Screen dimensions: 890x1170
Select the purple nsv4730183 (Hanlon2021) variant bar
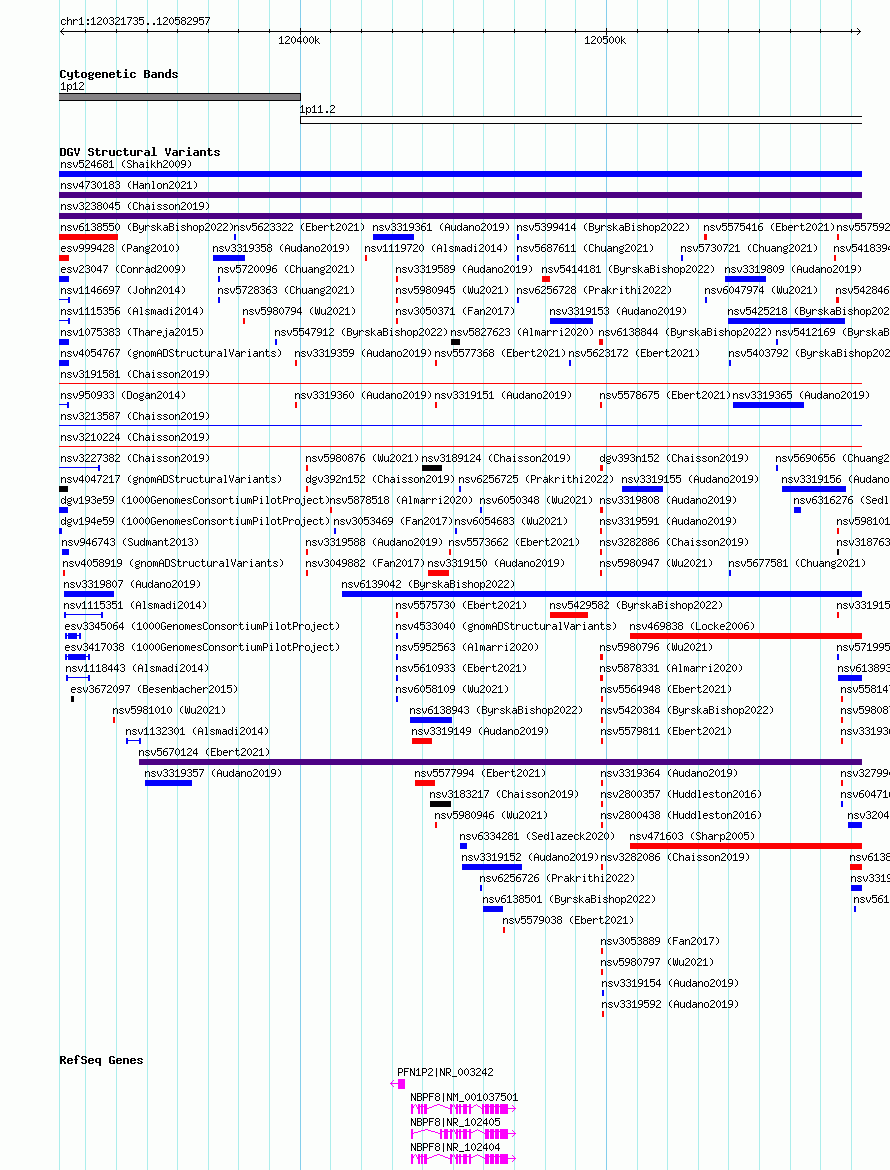click(x=460, y=195)
